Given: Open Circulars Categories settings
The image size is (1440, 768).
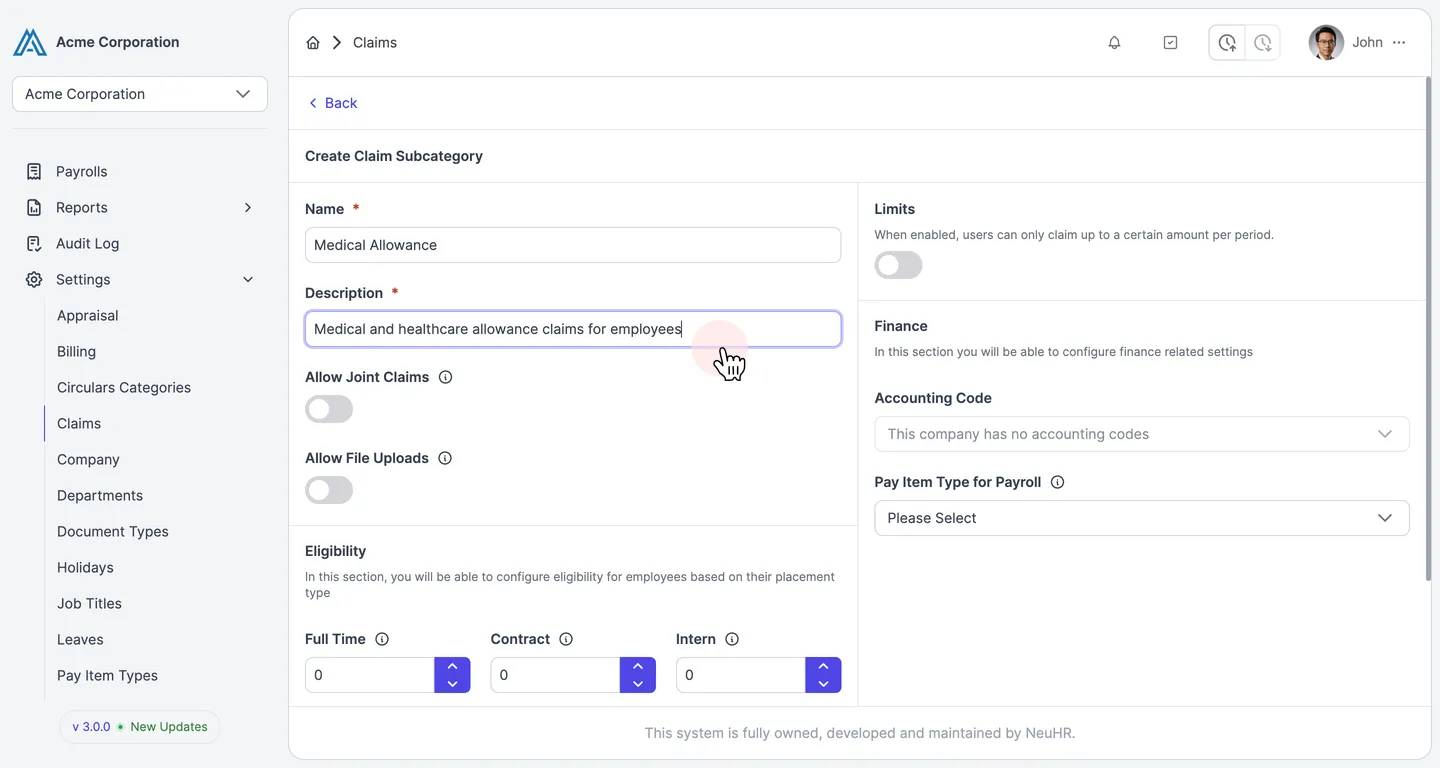Looking at the screenshot, I should pos(124,387).
